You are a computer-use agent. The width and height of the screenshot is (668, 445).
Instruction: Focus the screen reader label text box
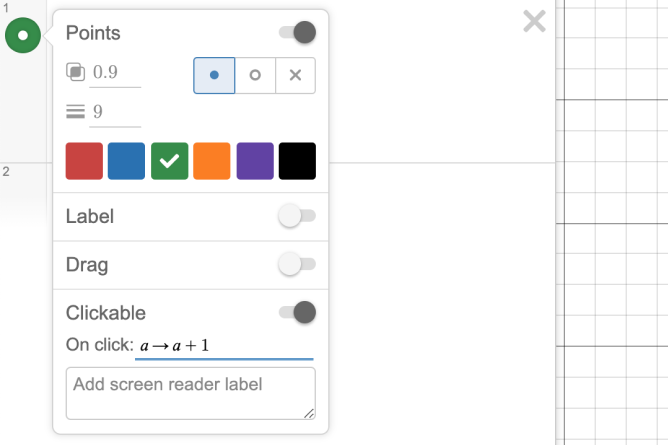pos(190,393)
